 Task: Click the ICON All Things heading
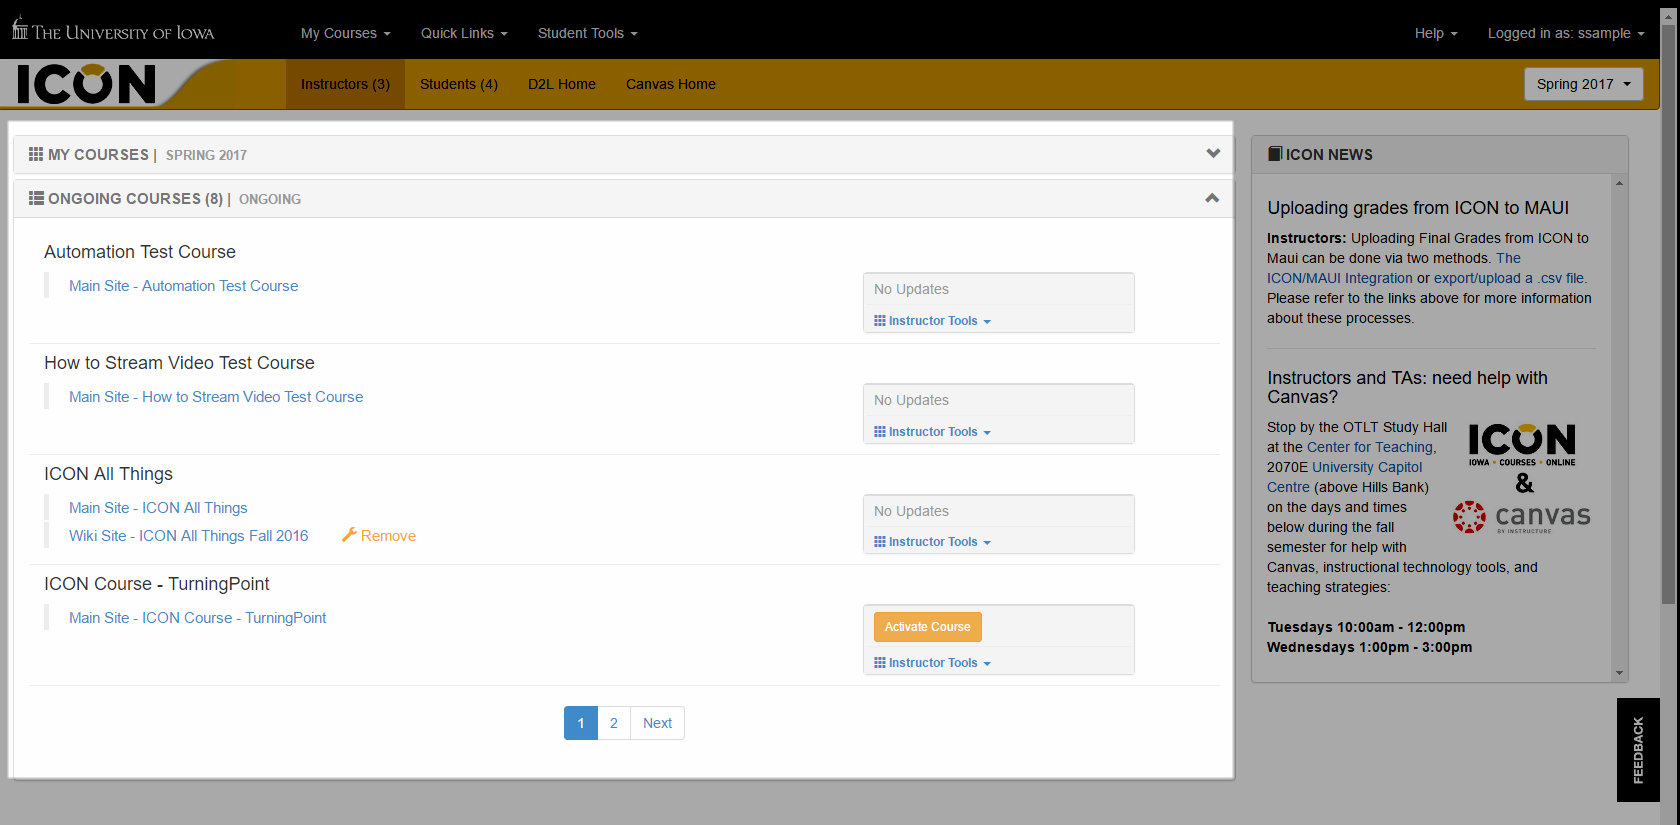108,474
